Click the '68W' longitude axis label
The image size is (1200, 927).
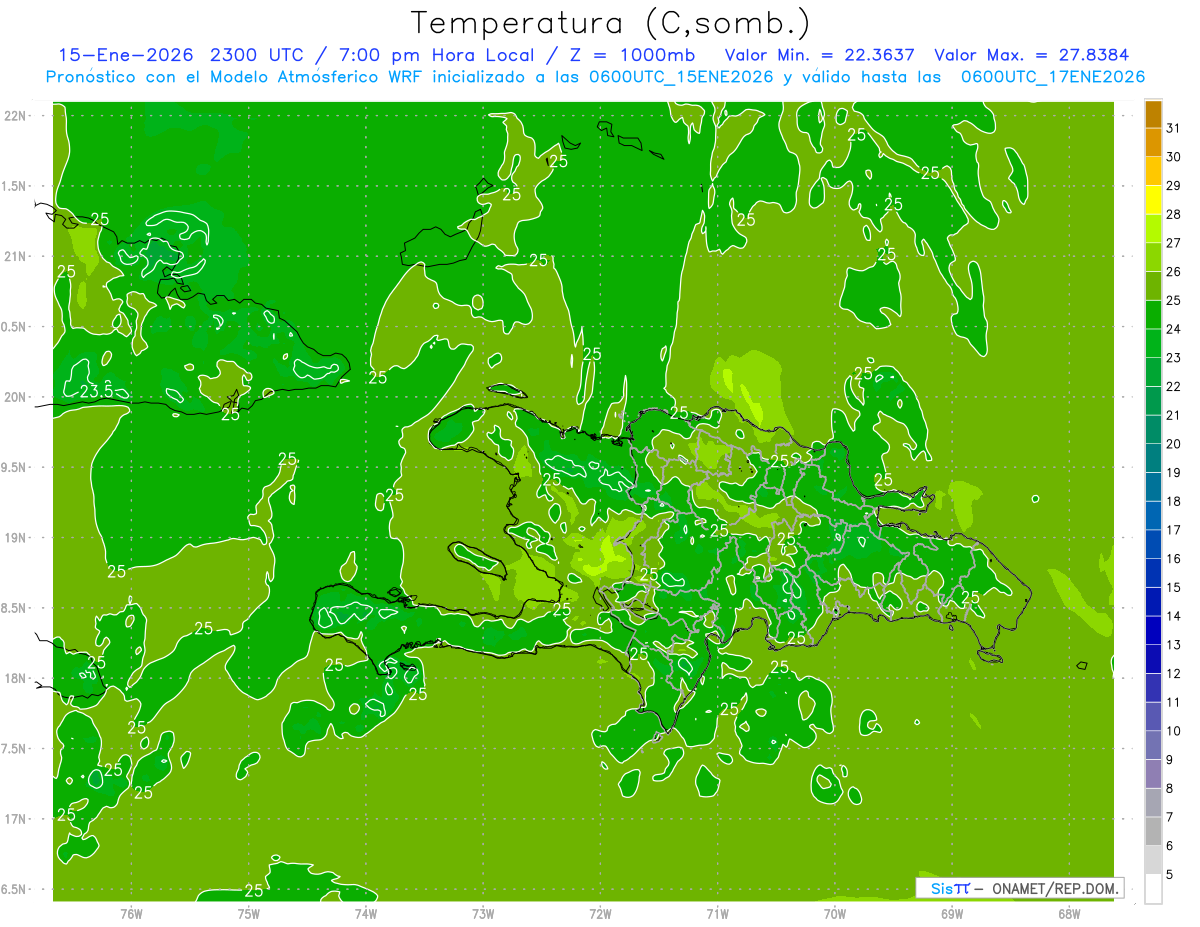click(1069, 913)
